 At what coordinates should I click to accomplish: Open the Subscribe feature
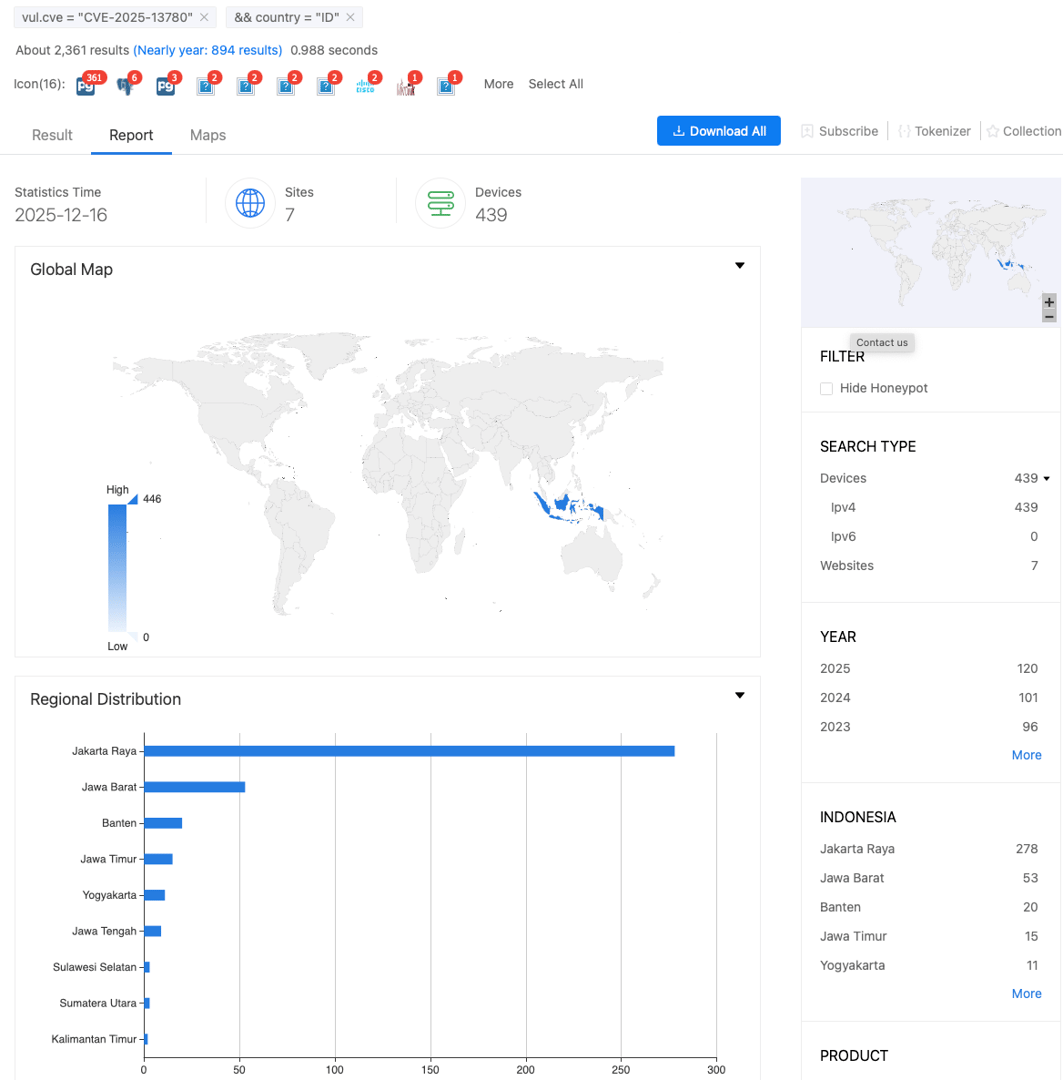click(840, 131)
